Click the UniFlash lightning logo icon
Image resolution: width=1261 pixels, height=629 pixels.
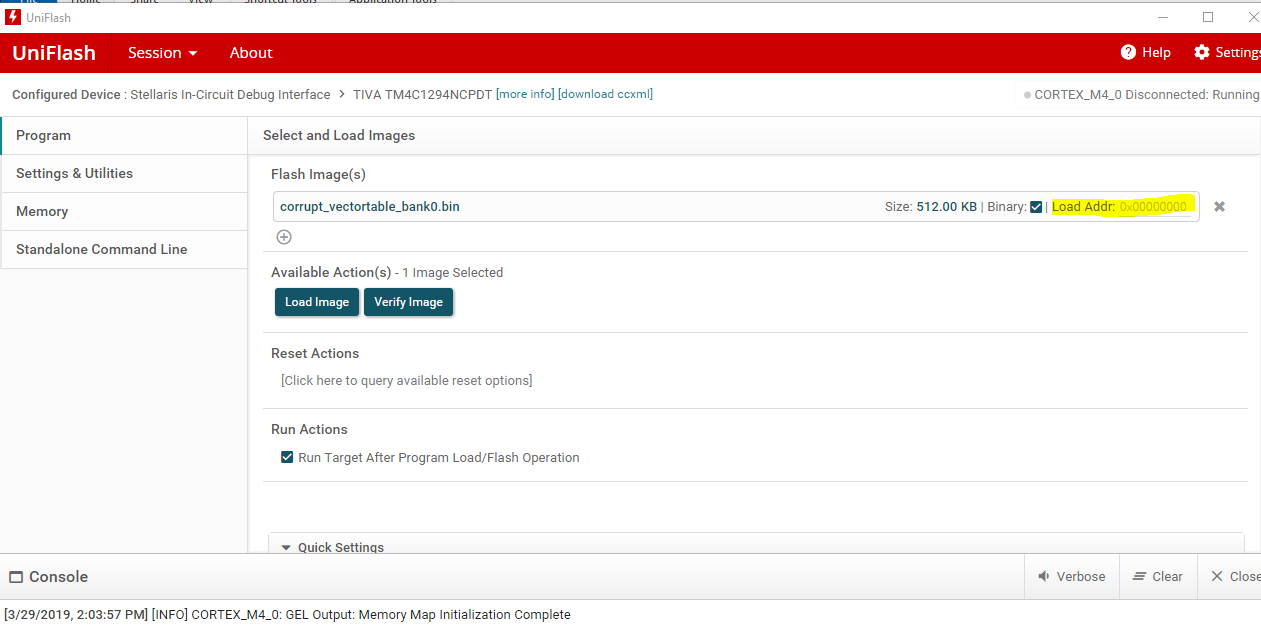[13, 18]
